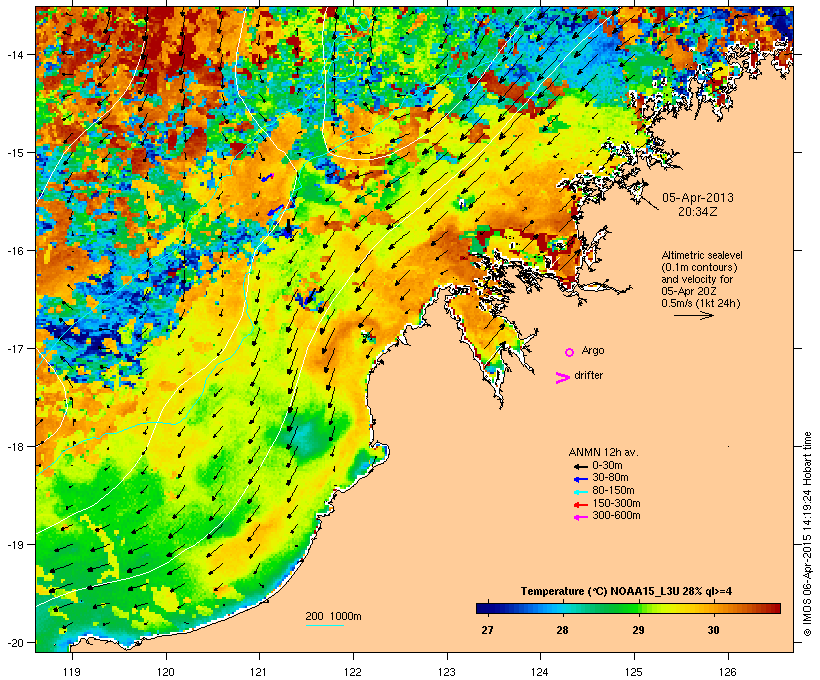This screenshot has height=680, width=820.
Task: Click the colorbar tick label '28'
Action: pos(562,630)
